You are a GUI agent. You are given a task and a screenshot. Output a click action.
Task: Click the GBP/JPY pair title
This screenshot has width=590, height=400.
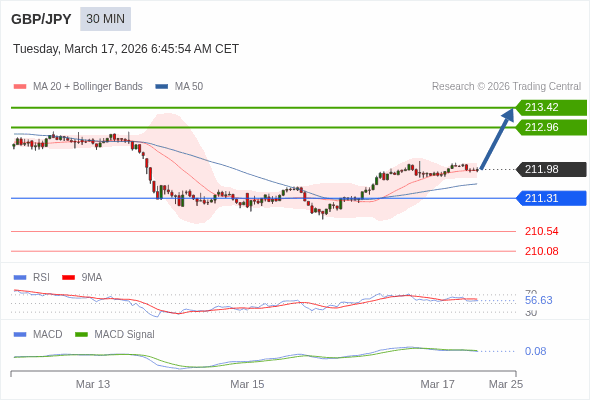(x=41, y=19)
